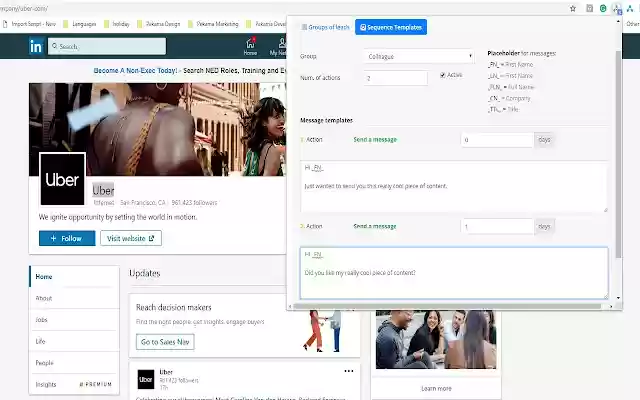Select About in company sidebar
Viewport: 640px width, 400px height.
74,298
